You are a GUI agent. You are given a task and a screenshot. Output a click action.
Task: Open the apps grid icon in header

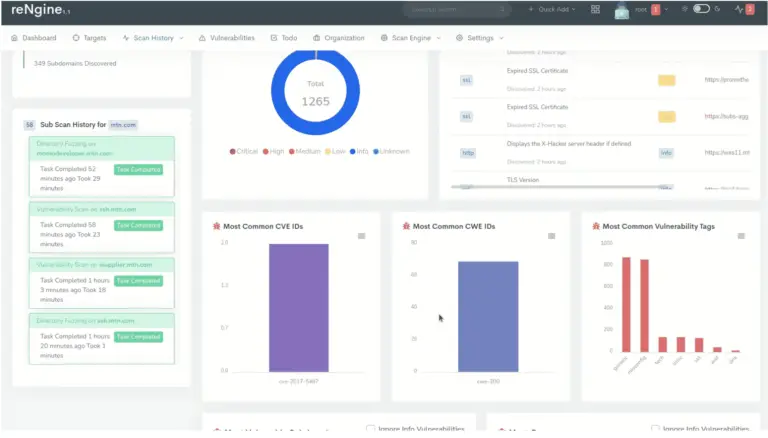(595, 9)
